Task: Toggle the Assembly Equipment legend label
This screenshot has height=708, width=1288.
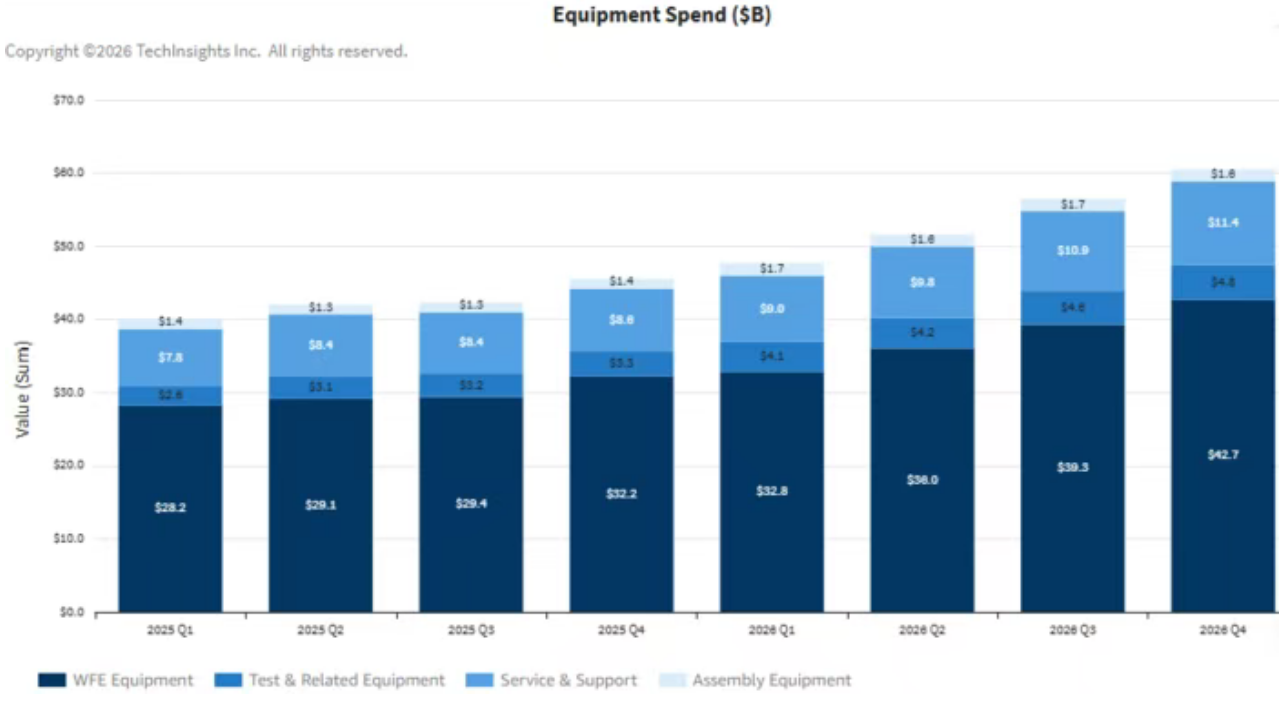Action: pos(772,680)
